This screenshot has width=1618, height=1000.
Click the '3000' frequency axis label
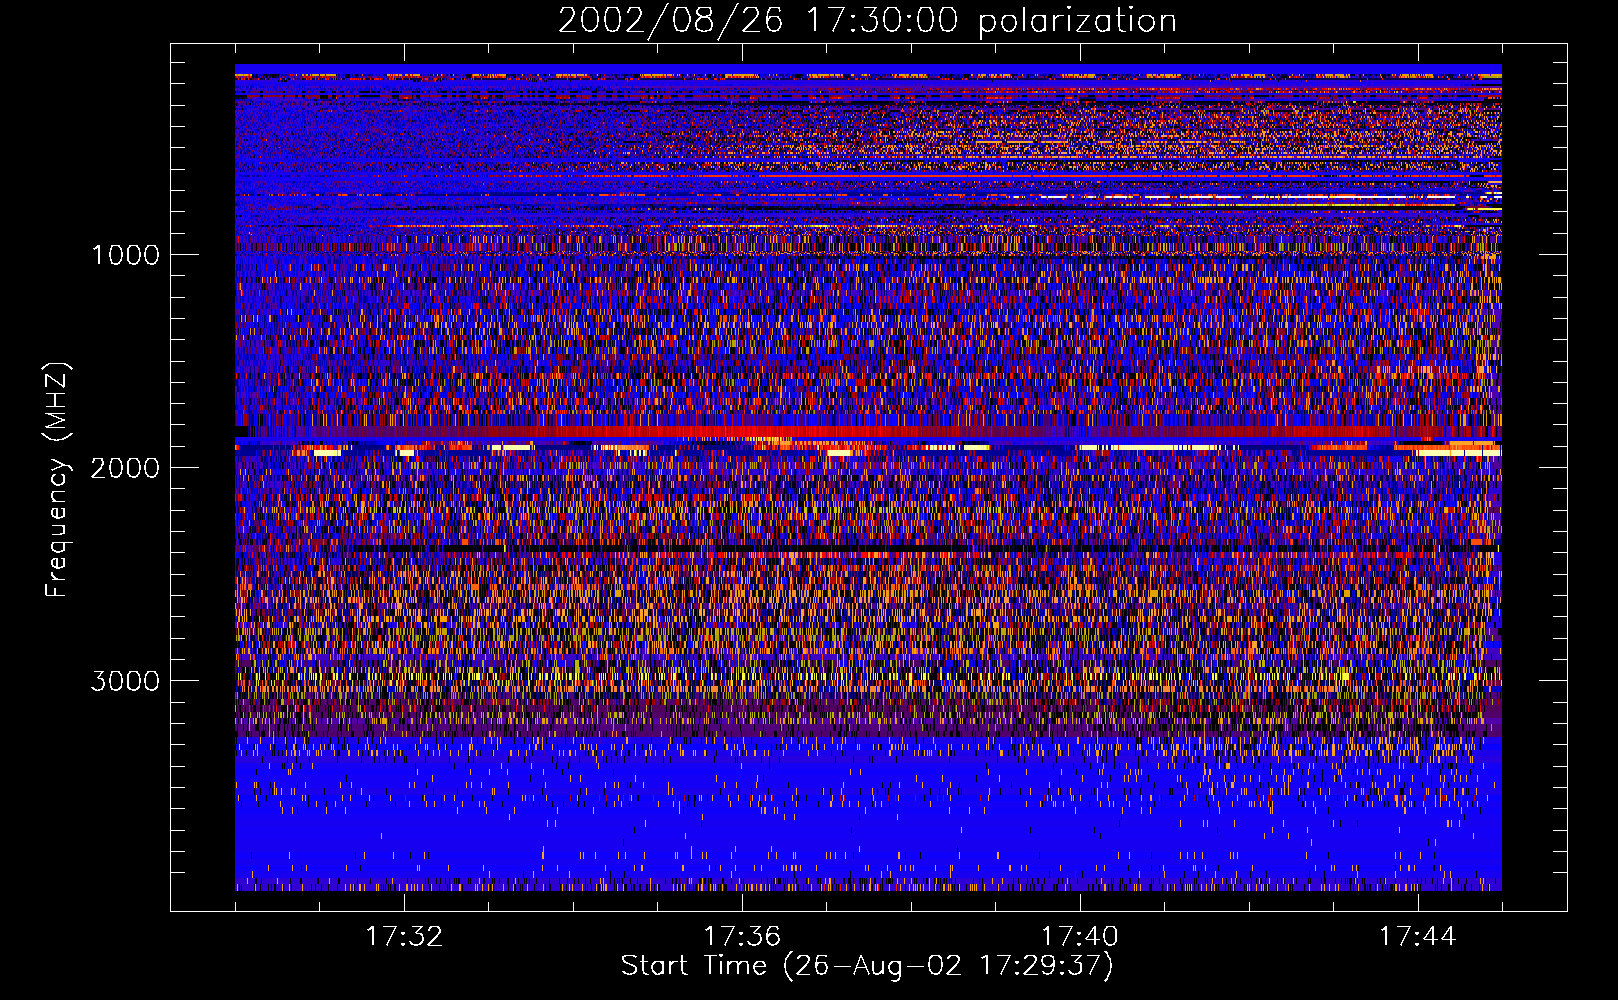(125, 681)
